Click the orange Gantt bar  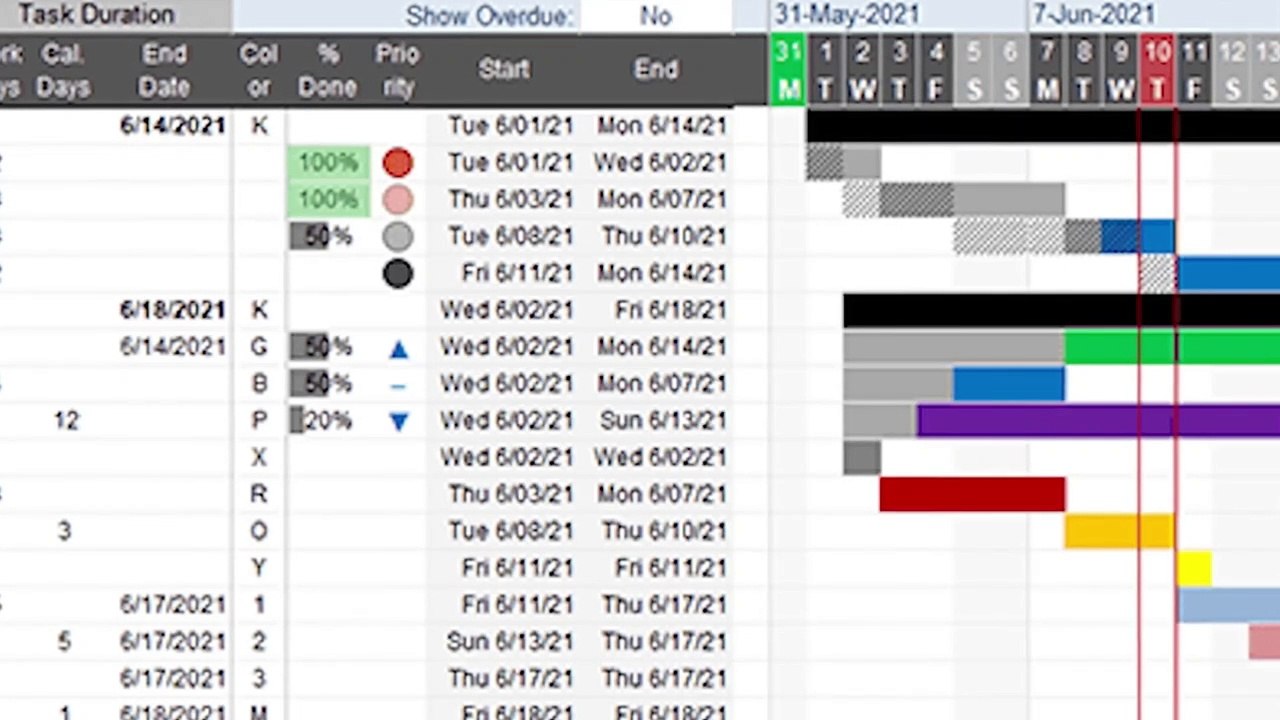[x=1119, y=531]
